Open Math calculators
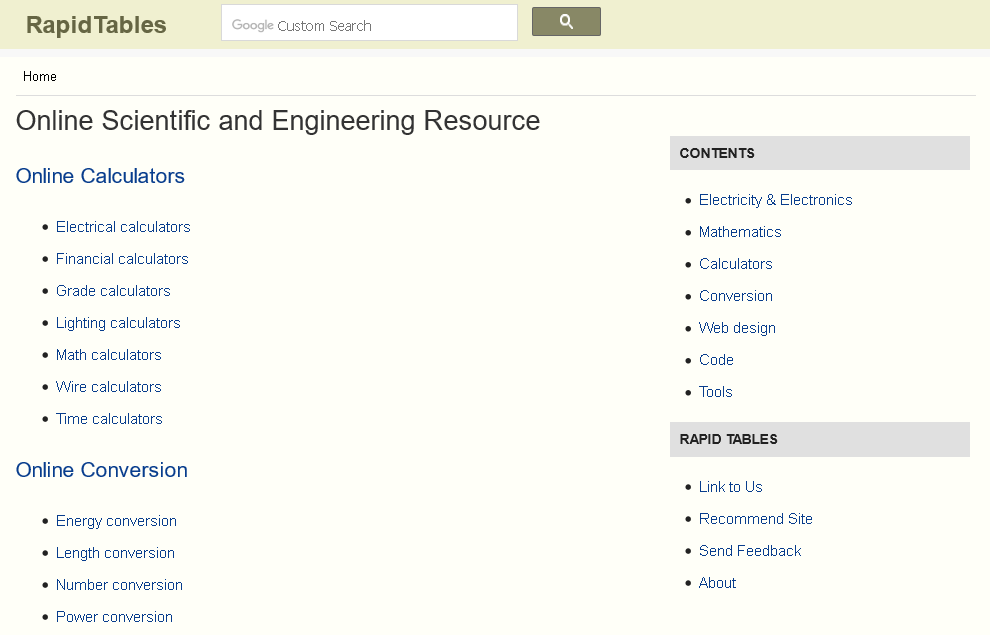This screenshot has height=635, width=990. coord(108,355)
